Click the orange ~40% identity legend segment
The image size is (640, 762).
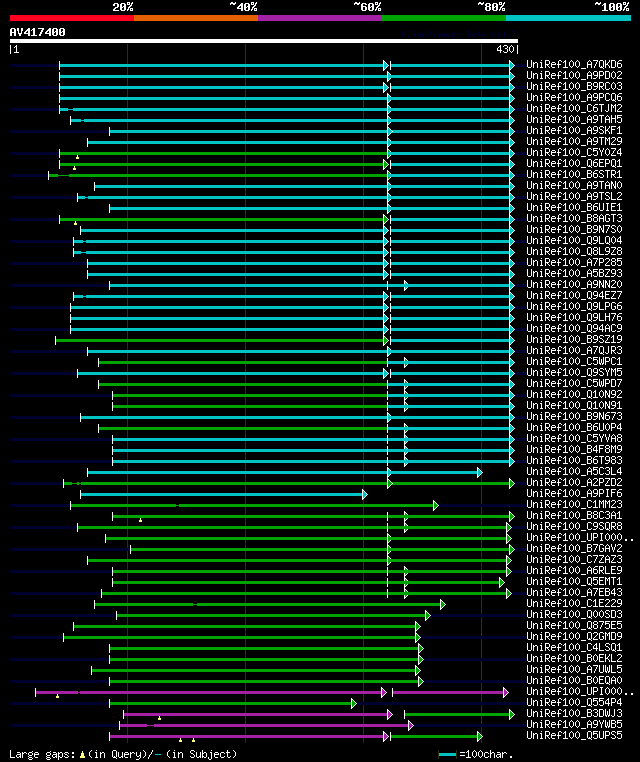coord(196,18)
